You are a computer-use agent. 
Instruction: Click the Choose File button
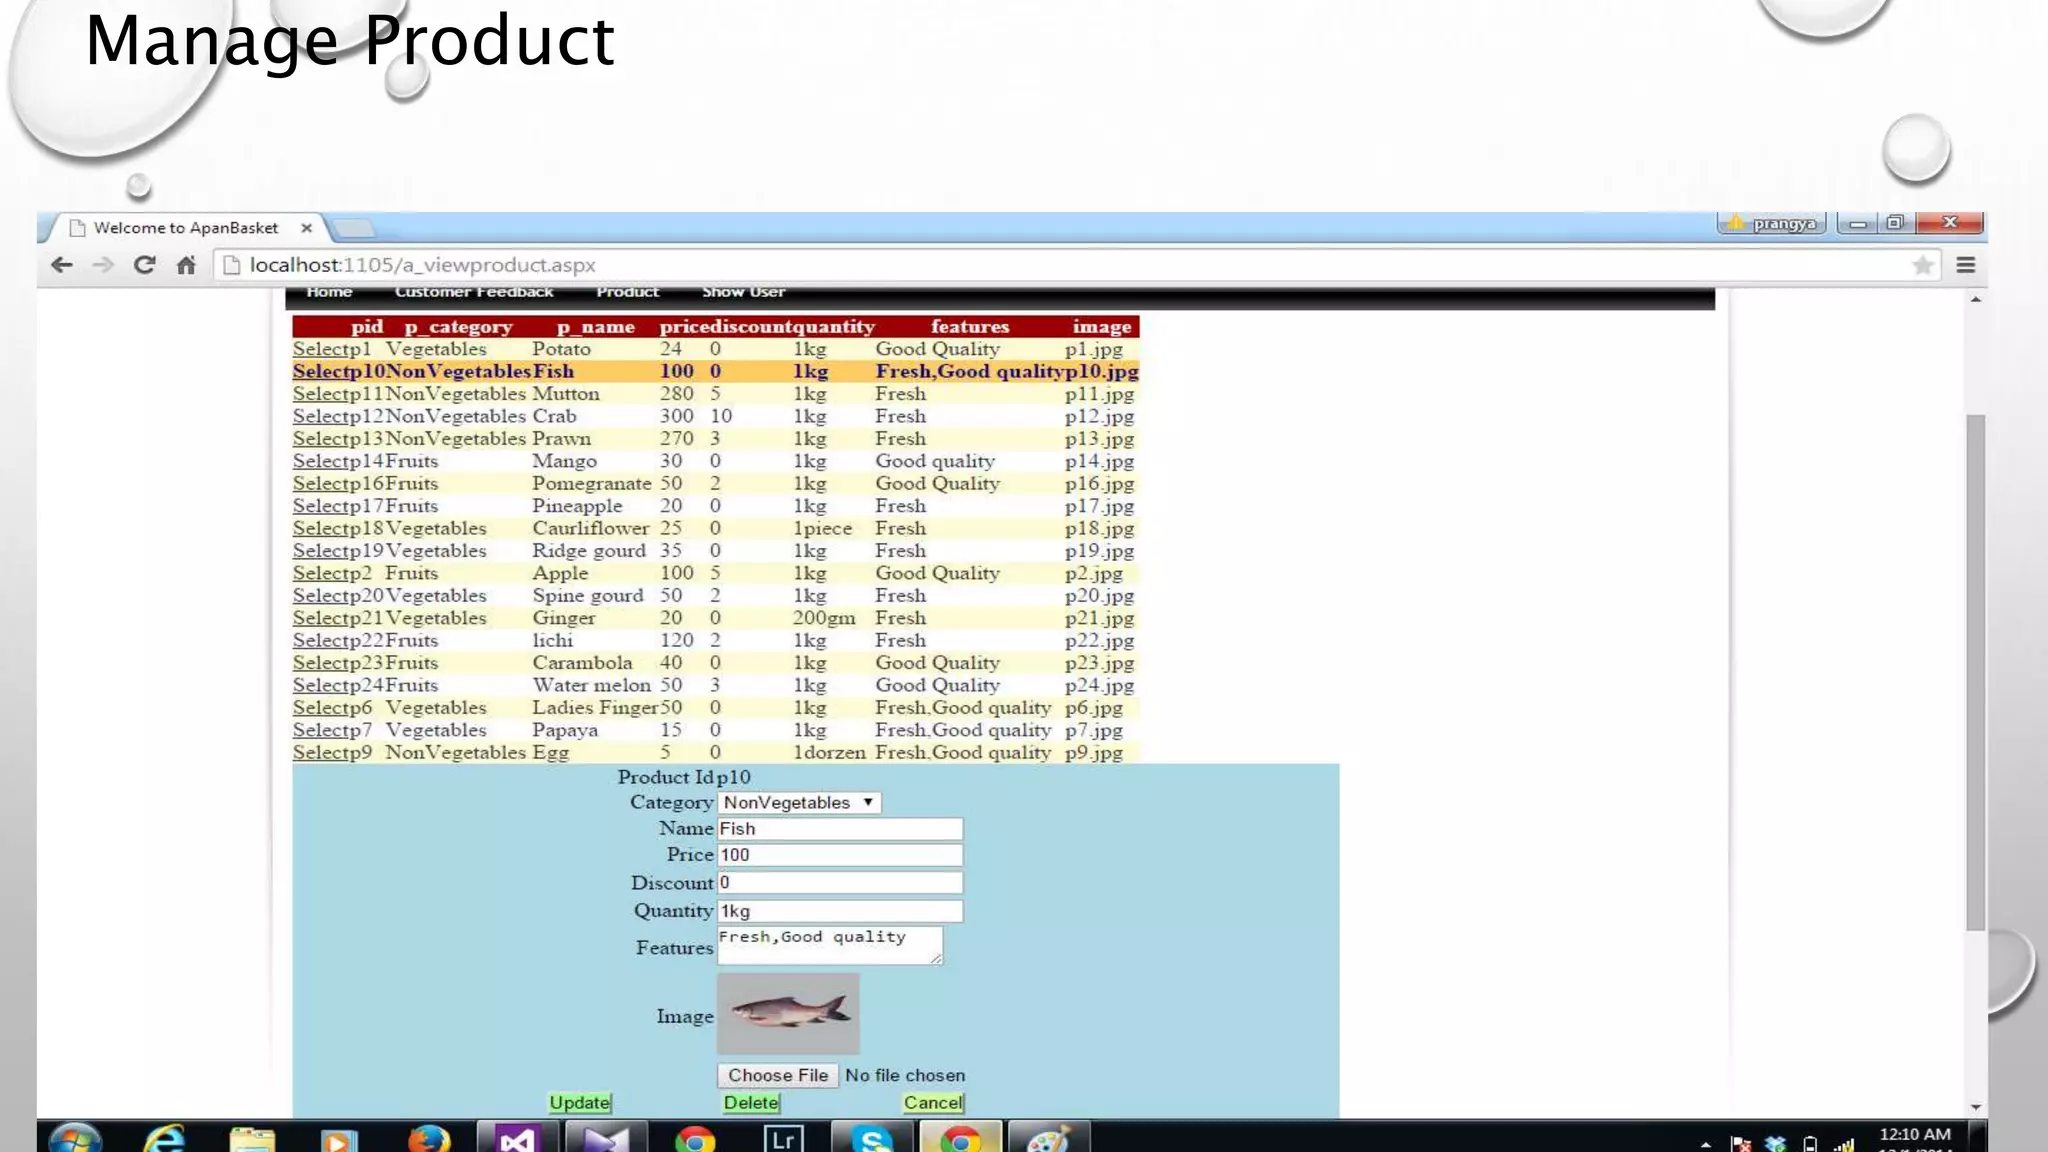point(778,1075)
